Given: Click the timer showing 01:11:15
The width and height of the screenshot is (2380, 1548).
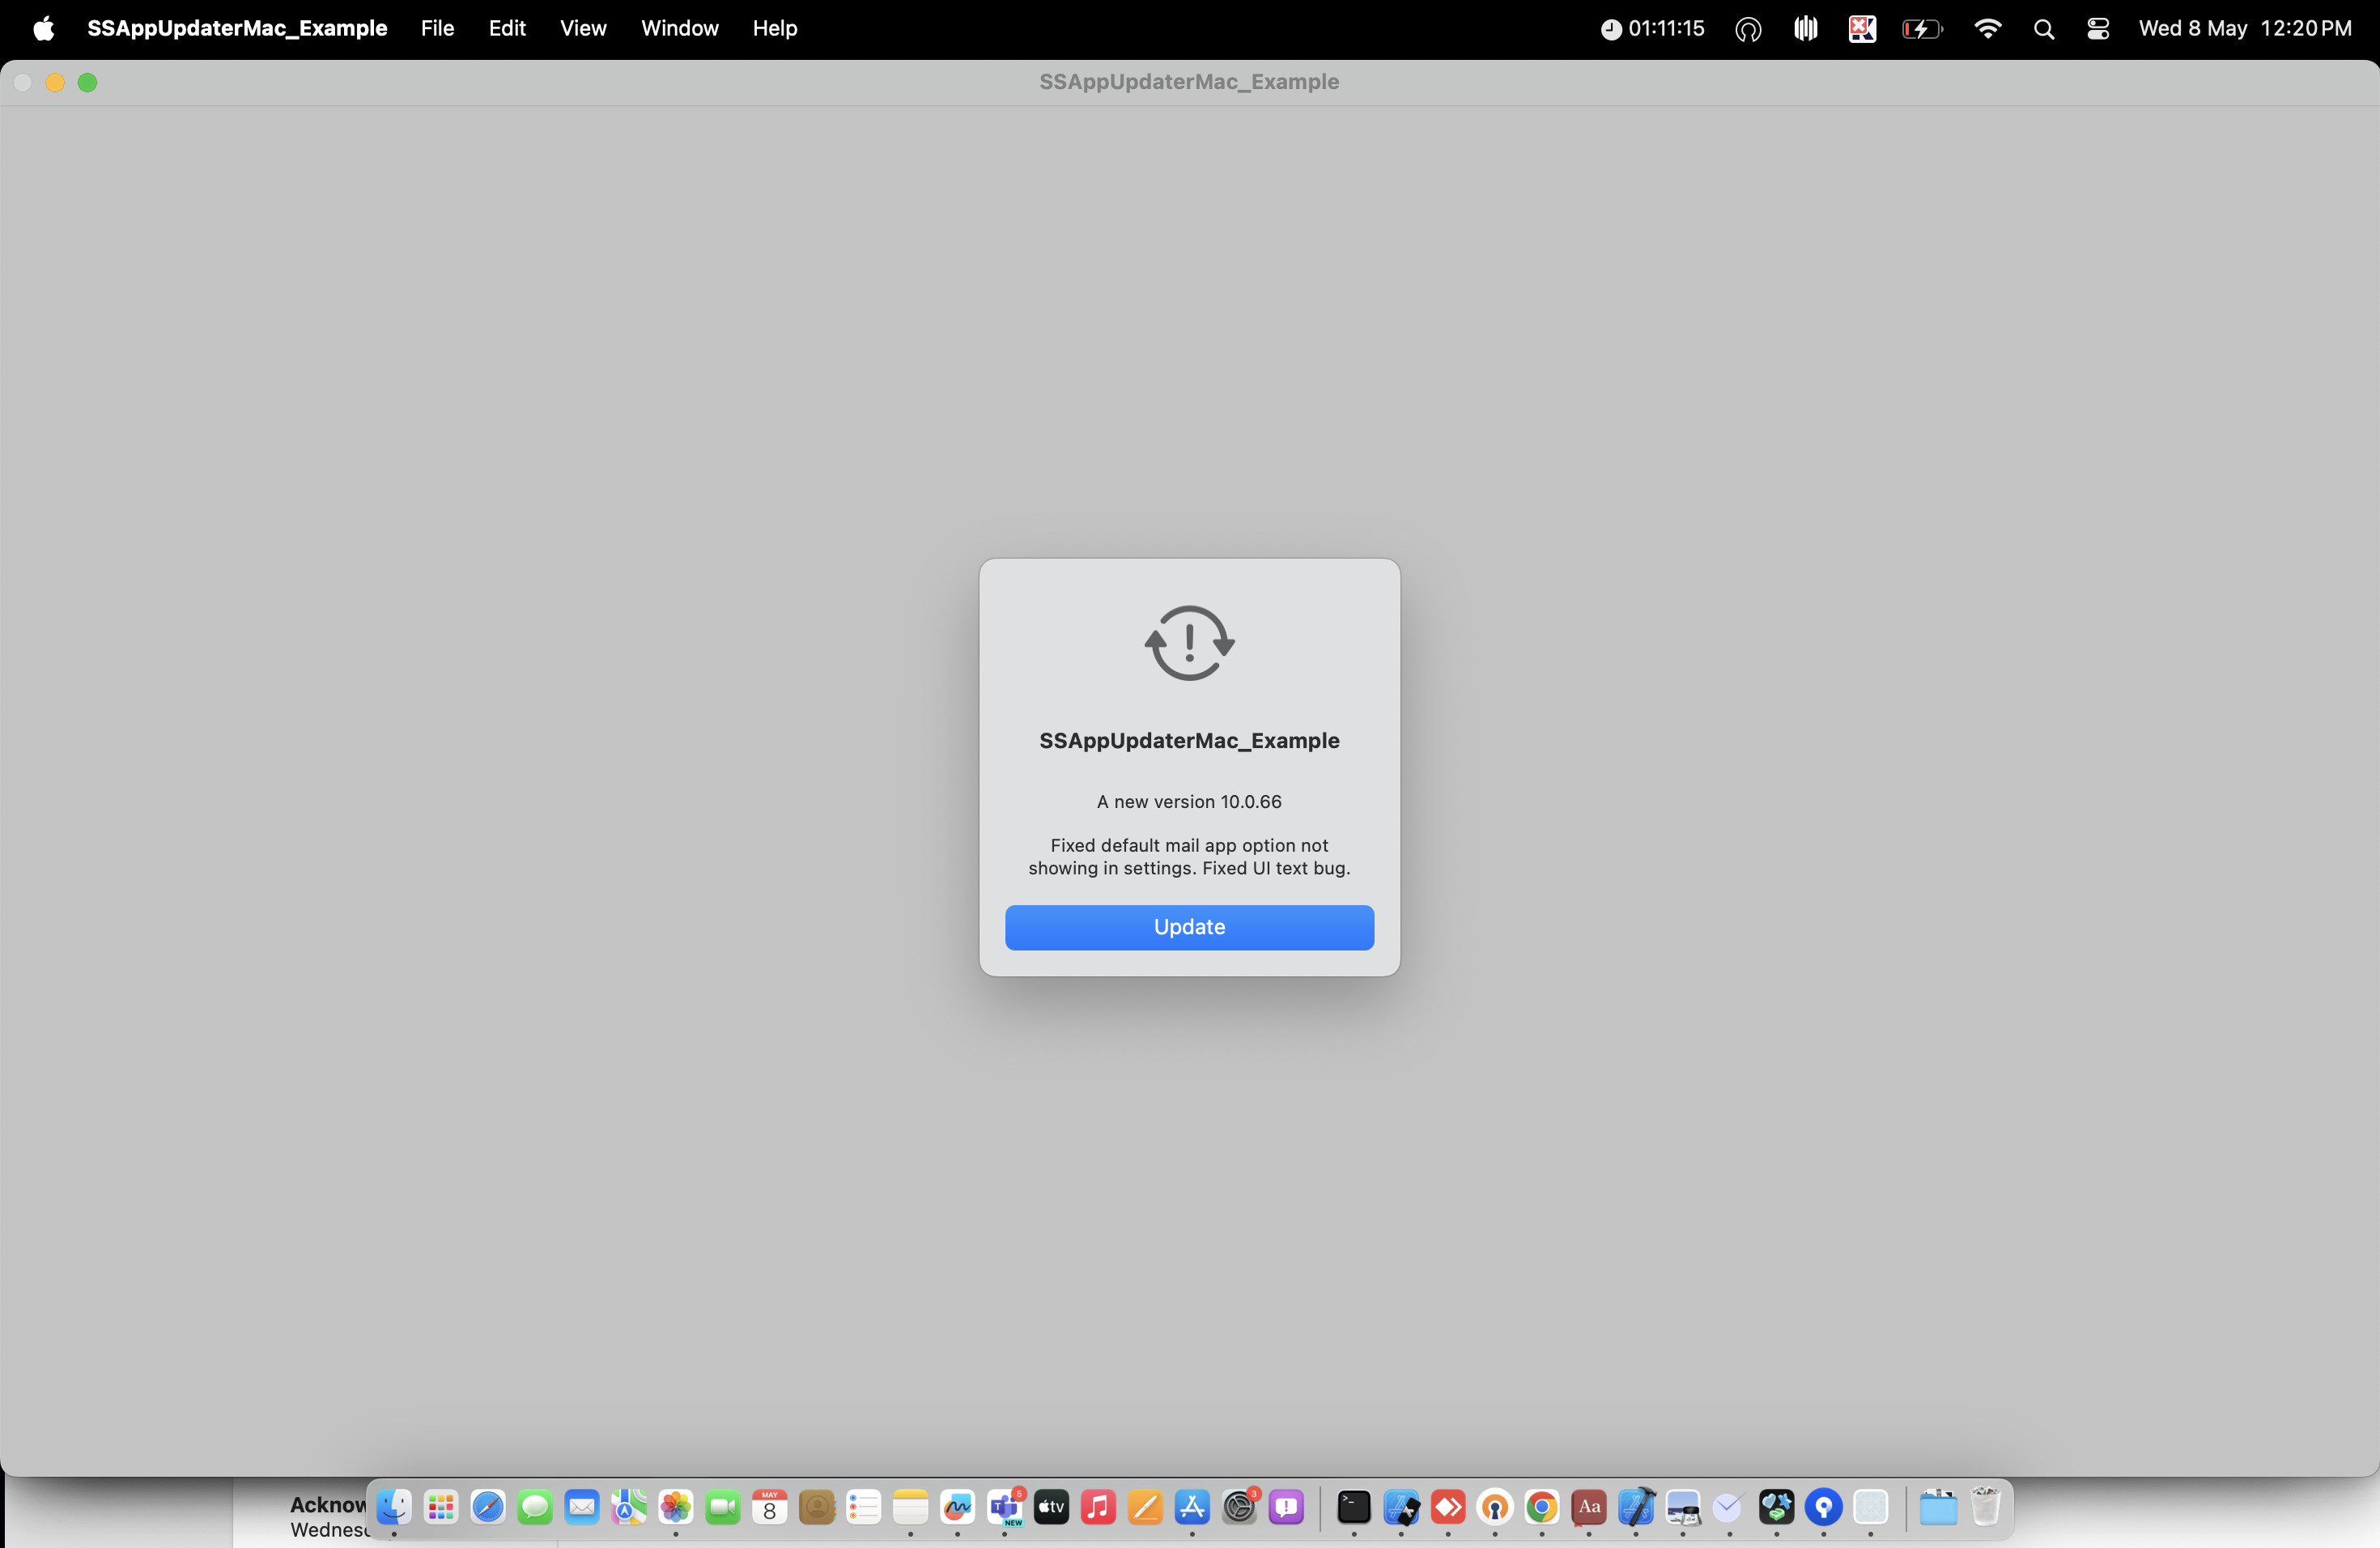Looking at the screenshot, I should click(1652, 29).
